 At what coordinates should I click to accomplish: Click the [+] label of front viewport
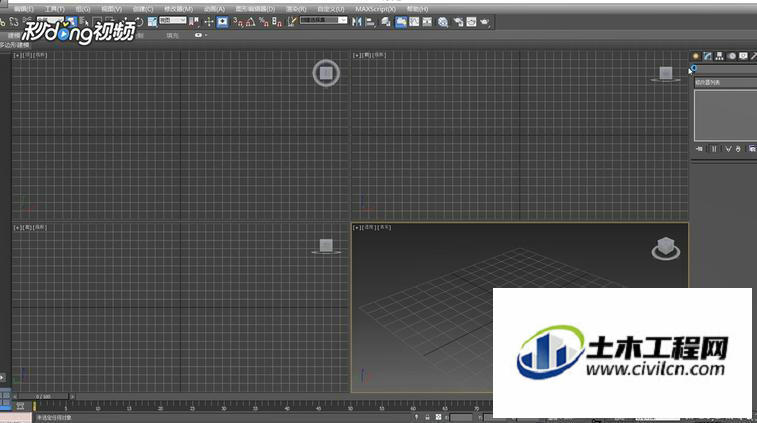pos(357,56)
